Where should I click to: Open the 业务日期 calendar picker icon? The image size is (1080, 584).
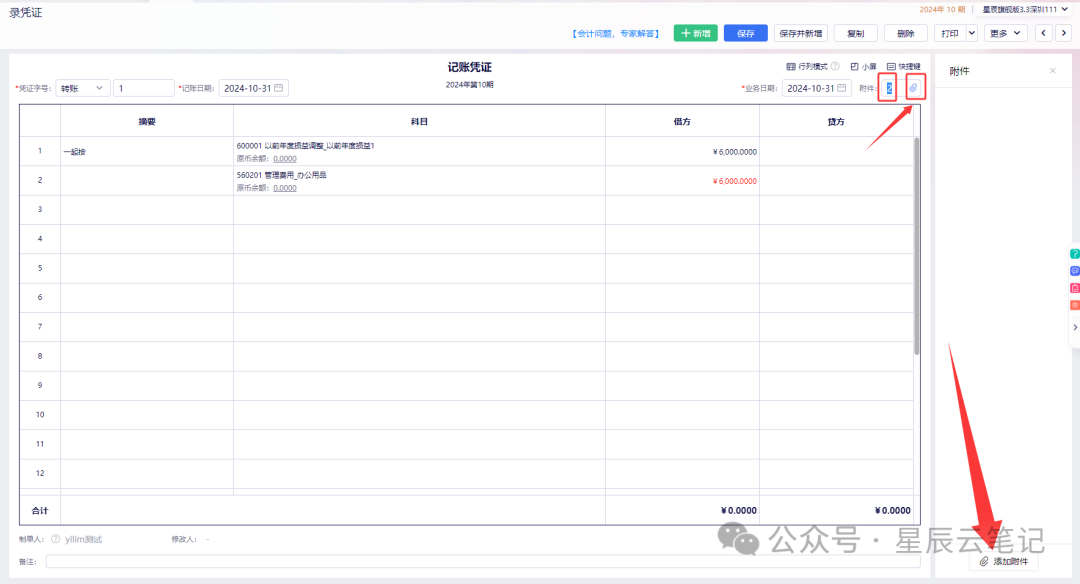(x=842, y=88)
